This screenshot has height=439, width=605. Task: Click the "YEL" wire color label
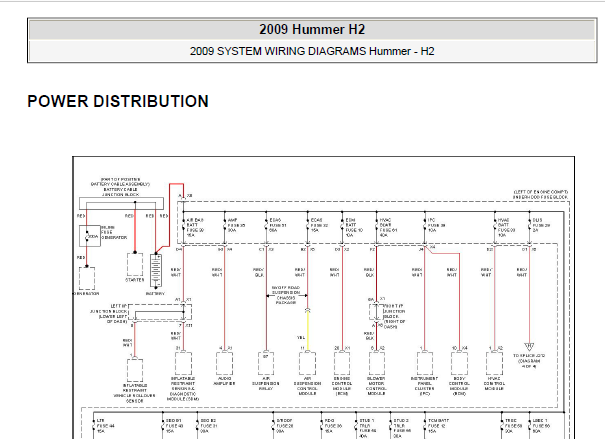pyautogui.click(x=301, y=338)
